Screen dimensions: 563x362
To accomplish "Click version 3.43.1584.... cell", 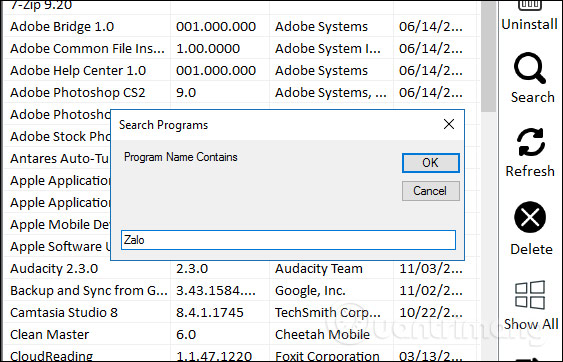I will [216, 291].
